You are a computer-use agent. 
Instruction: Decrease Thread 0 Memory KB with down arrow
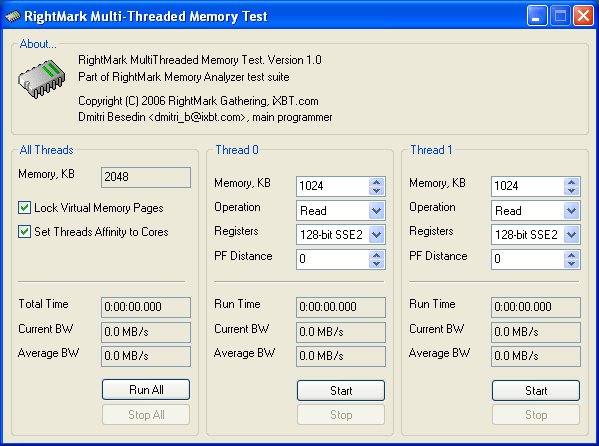[377, 190]
